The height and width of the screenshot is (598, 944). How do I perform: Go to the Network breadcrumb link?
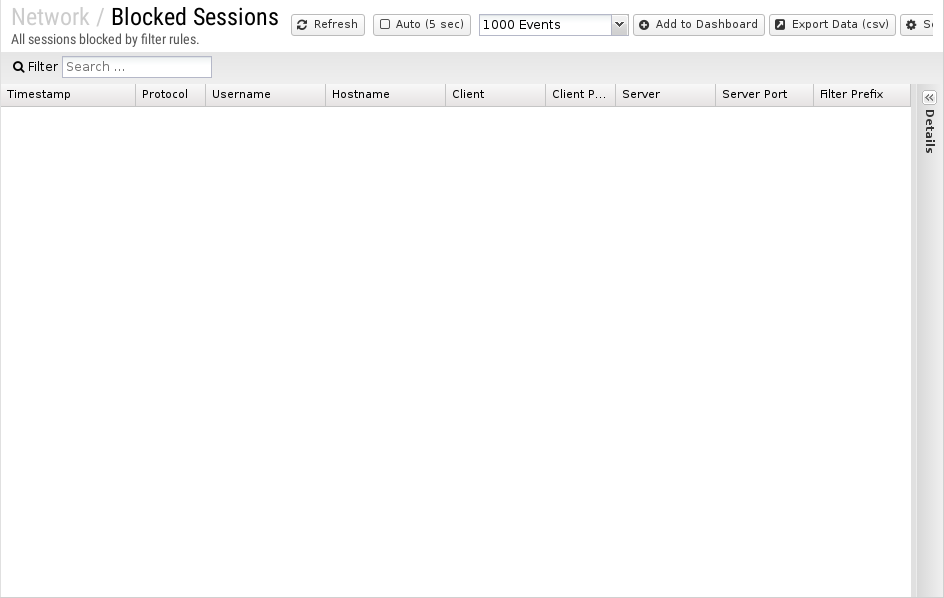(51, 17)
